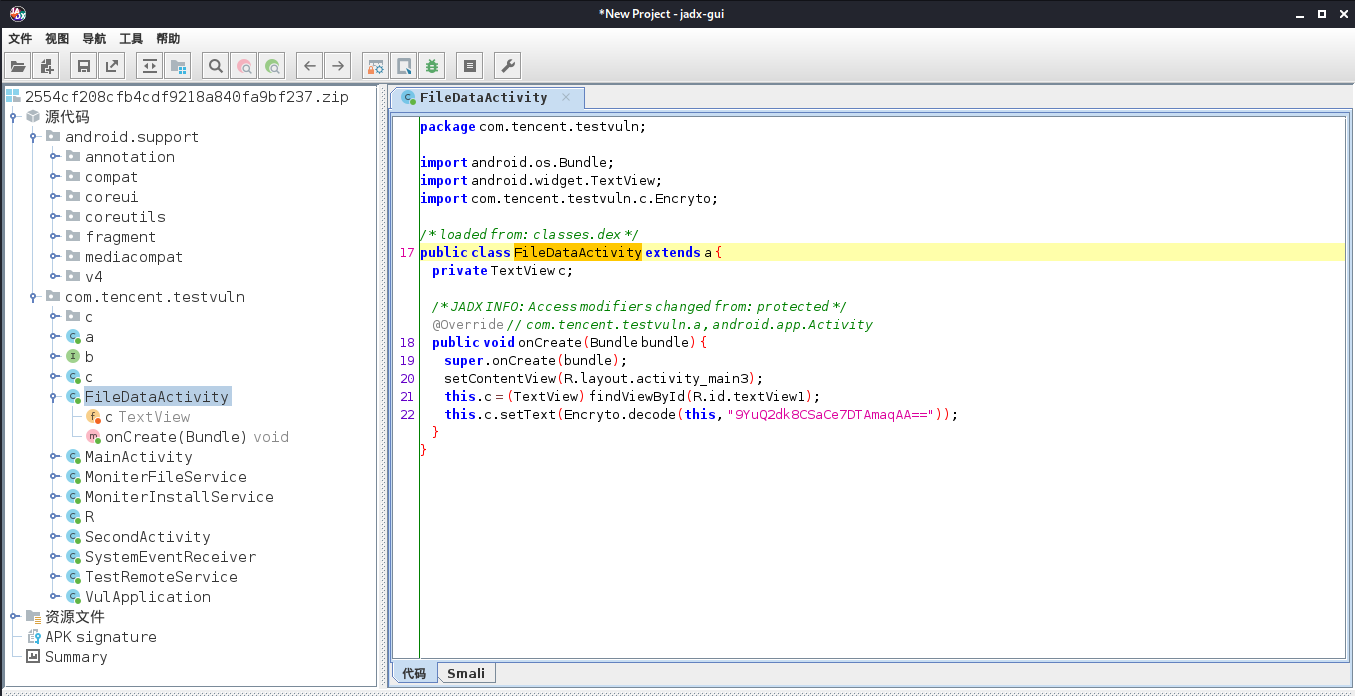Click the add files toolbar icon
Image resolution: width=1355 pixels, height=696 pixels.
click(x=45, y=66)
